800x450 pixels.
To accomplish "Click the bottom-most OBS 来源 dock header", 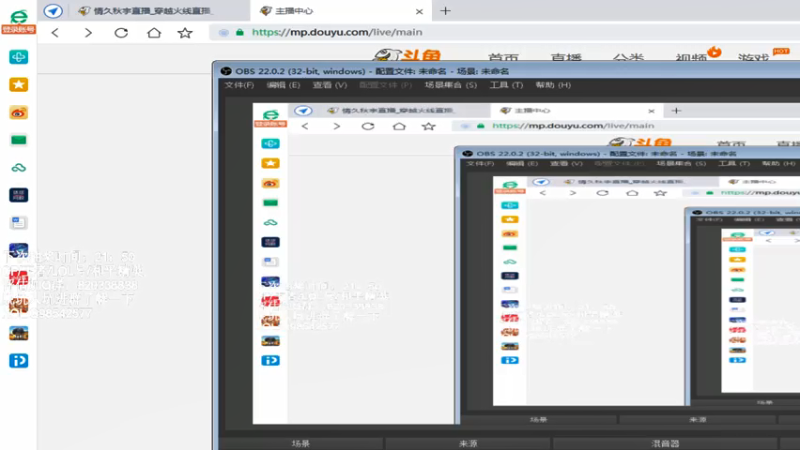I will click(468, 443).
